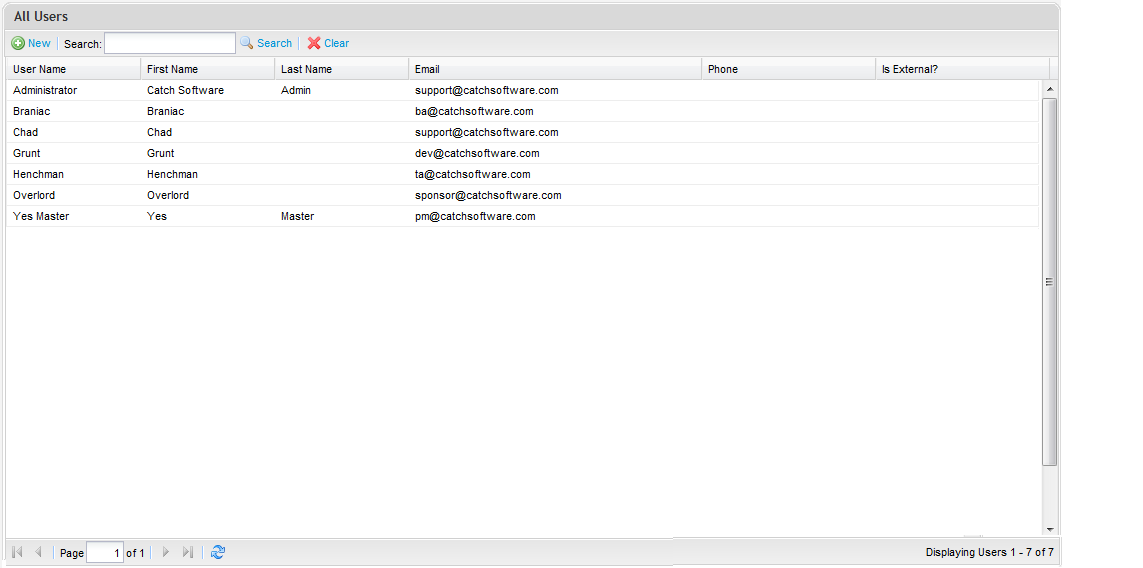Click the red X Clear icon
Image resolution: width=1143 pixels, height=568 pixels.
click(x=314, y=44)
